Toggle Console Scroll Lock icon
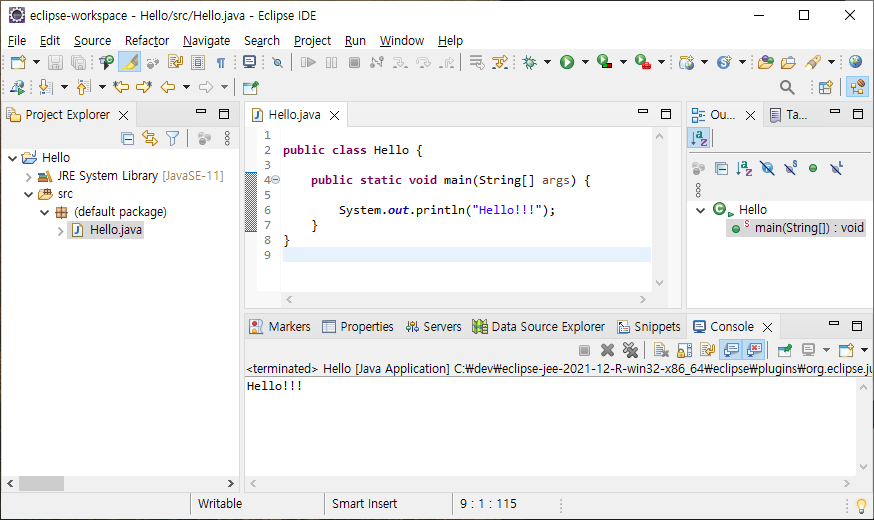The height and width of the screenshot is (520, 874). [684, 350]
